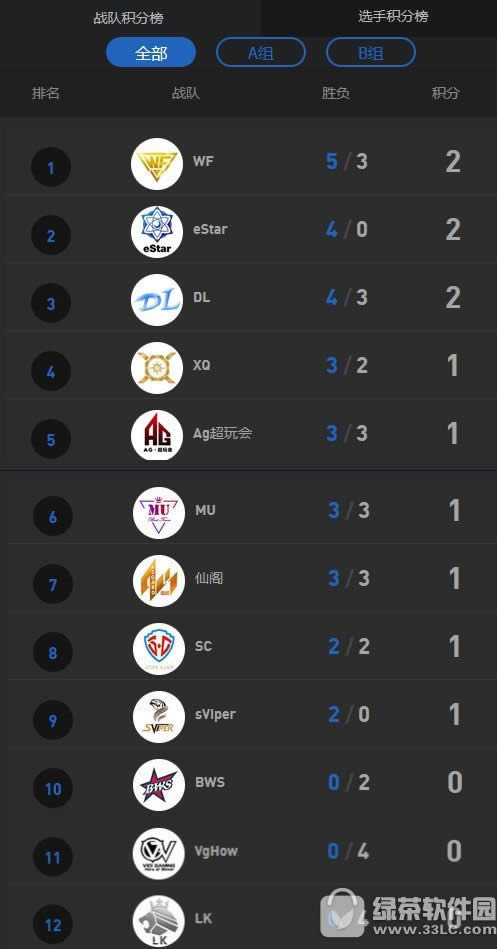
Task: Click the XQ crossed-swords team logo
Action: click(x=157, y=367)
